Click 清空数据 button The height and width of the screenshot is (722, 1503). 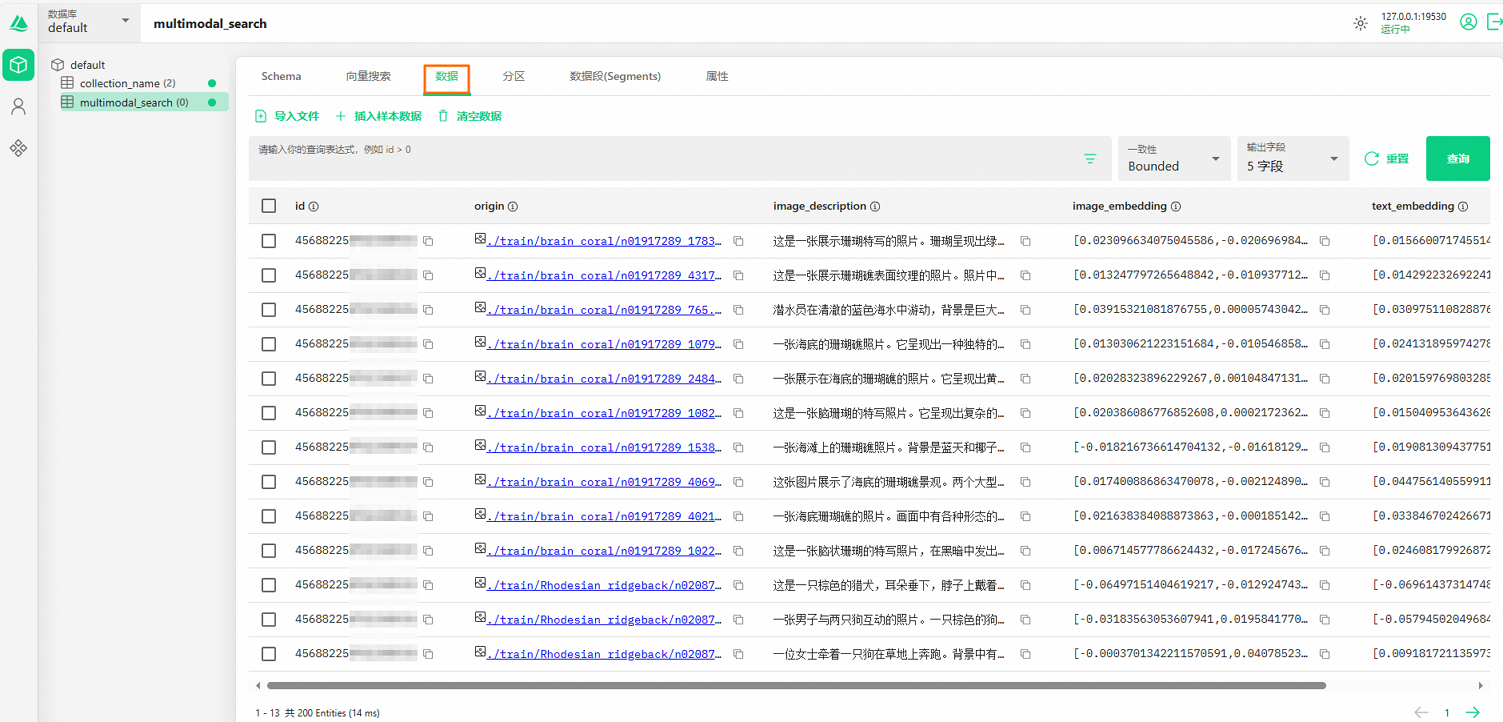470,116
